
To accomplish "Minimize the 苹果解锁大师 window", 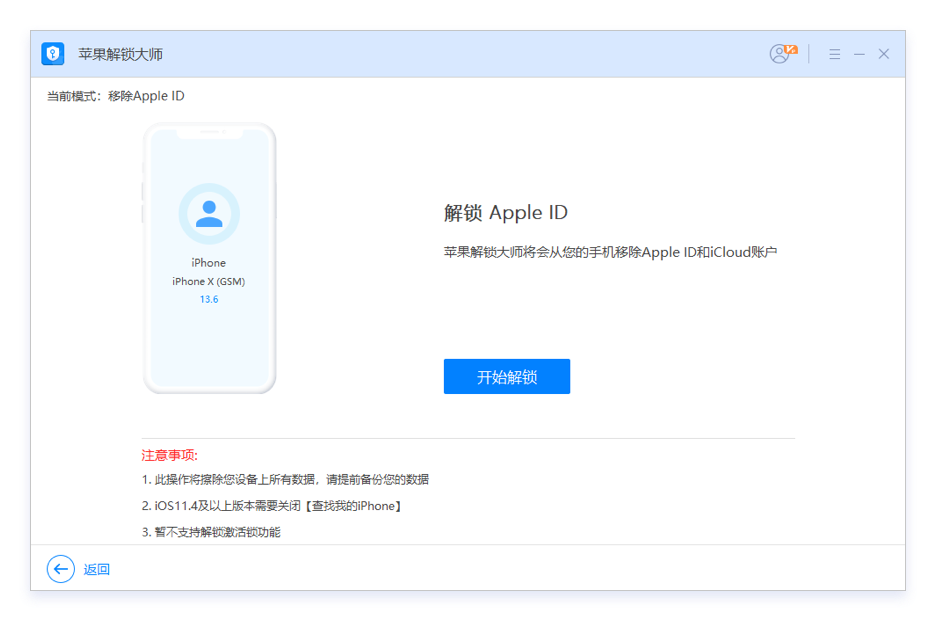I will pyautogui.click(x=859, y=54).
